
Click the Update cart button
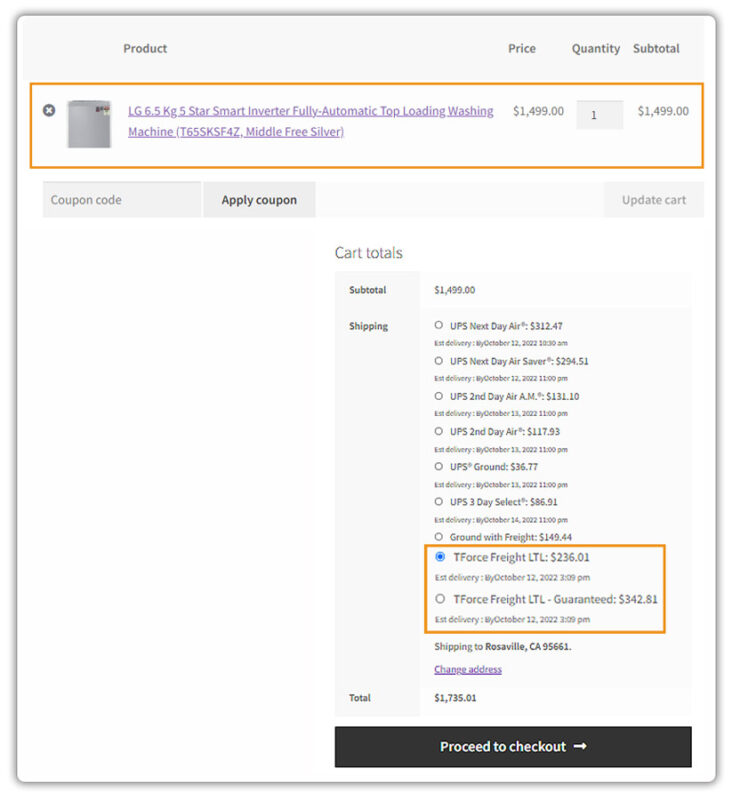coord(653,199)
